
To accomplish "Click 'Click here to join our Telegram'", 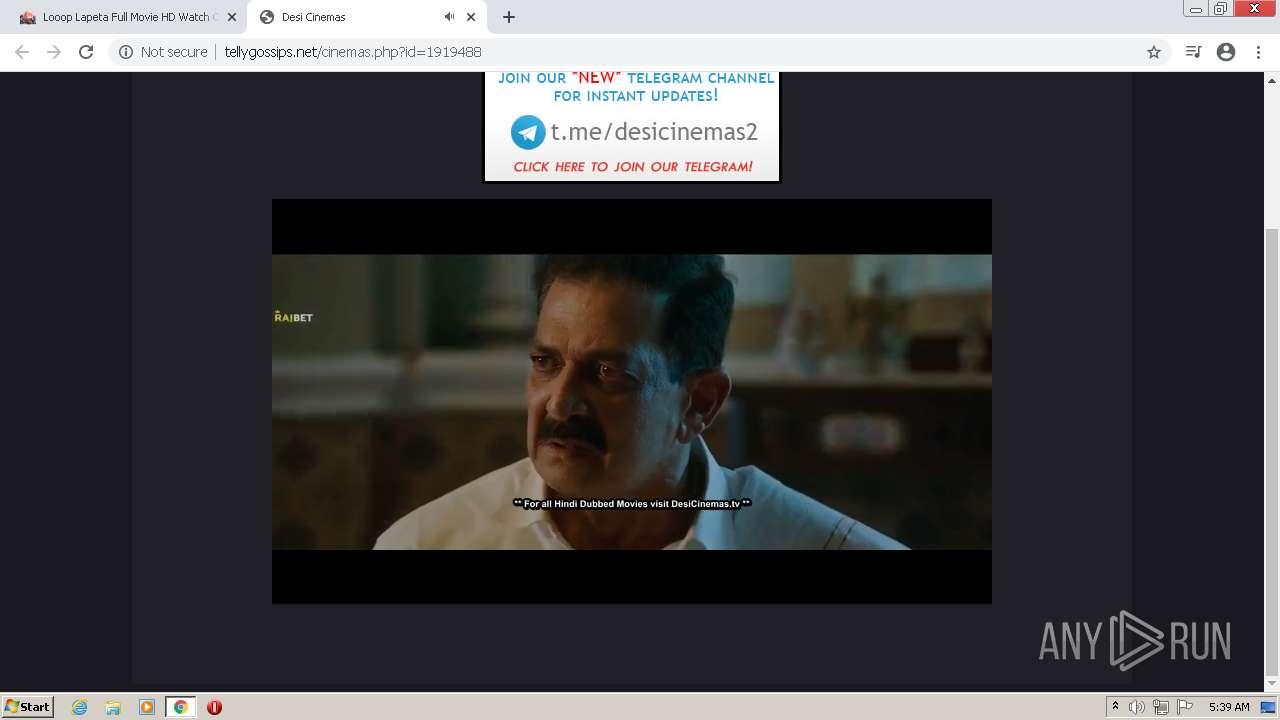I will tap(633, 167).
